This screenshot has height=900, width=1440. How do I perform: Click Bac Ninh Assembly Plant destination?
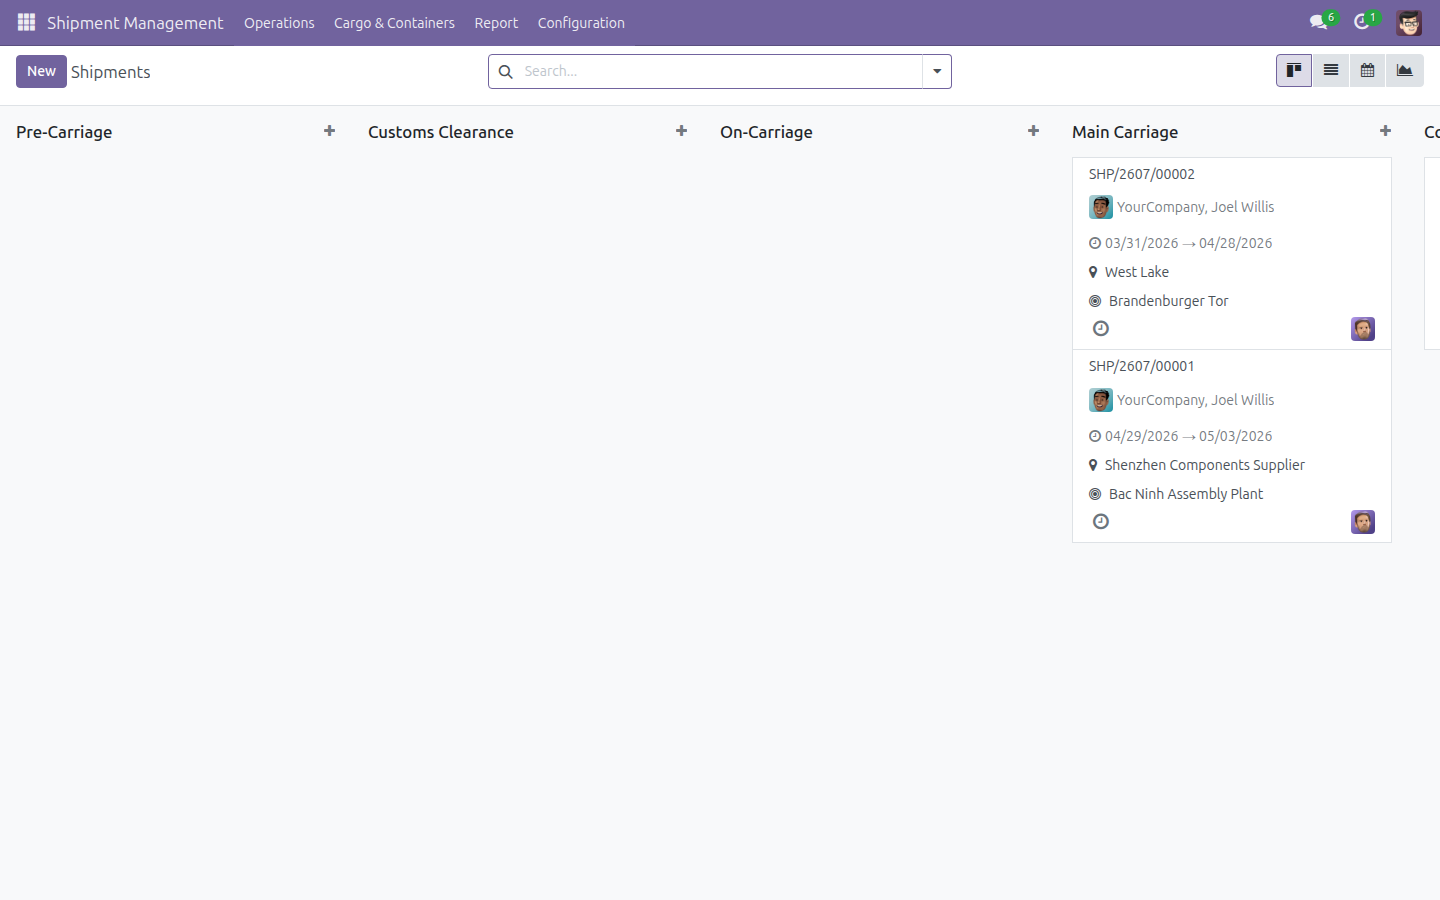tap(1186, 494)
